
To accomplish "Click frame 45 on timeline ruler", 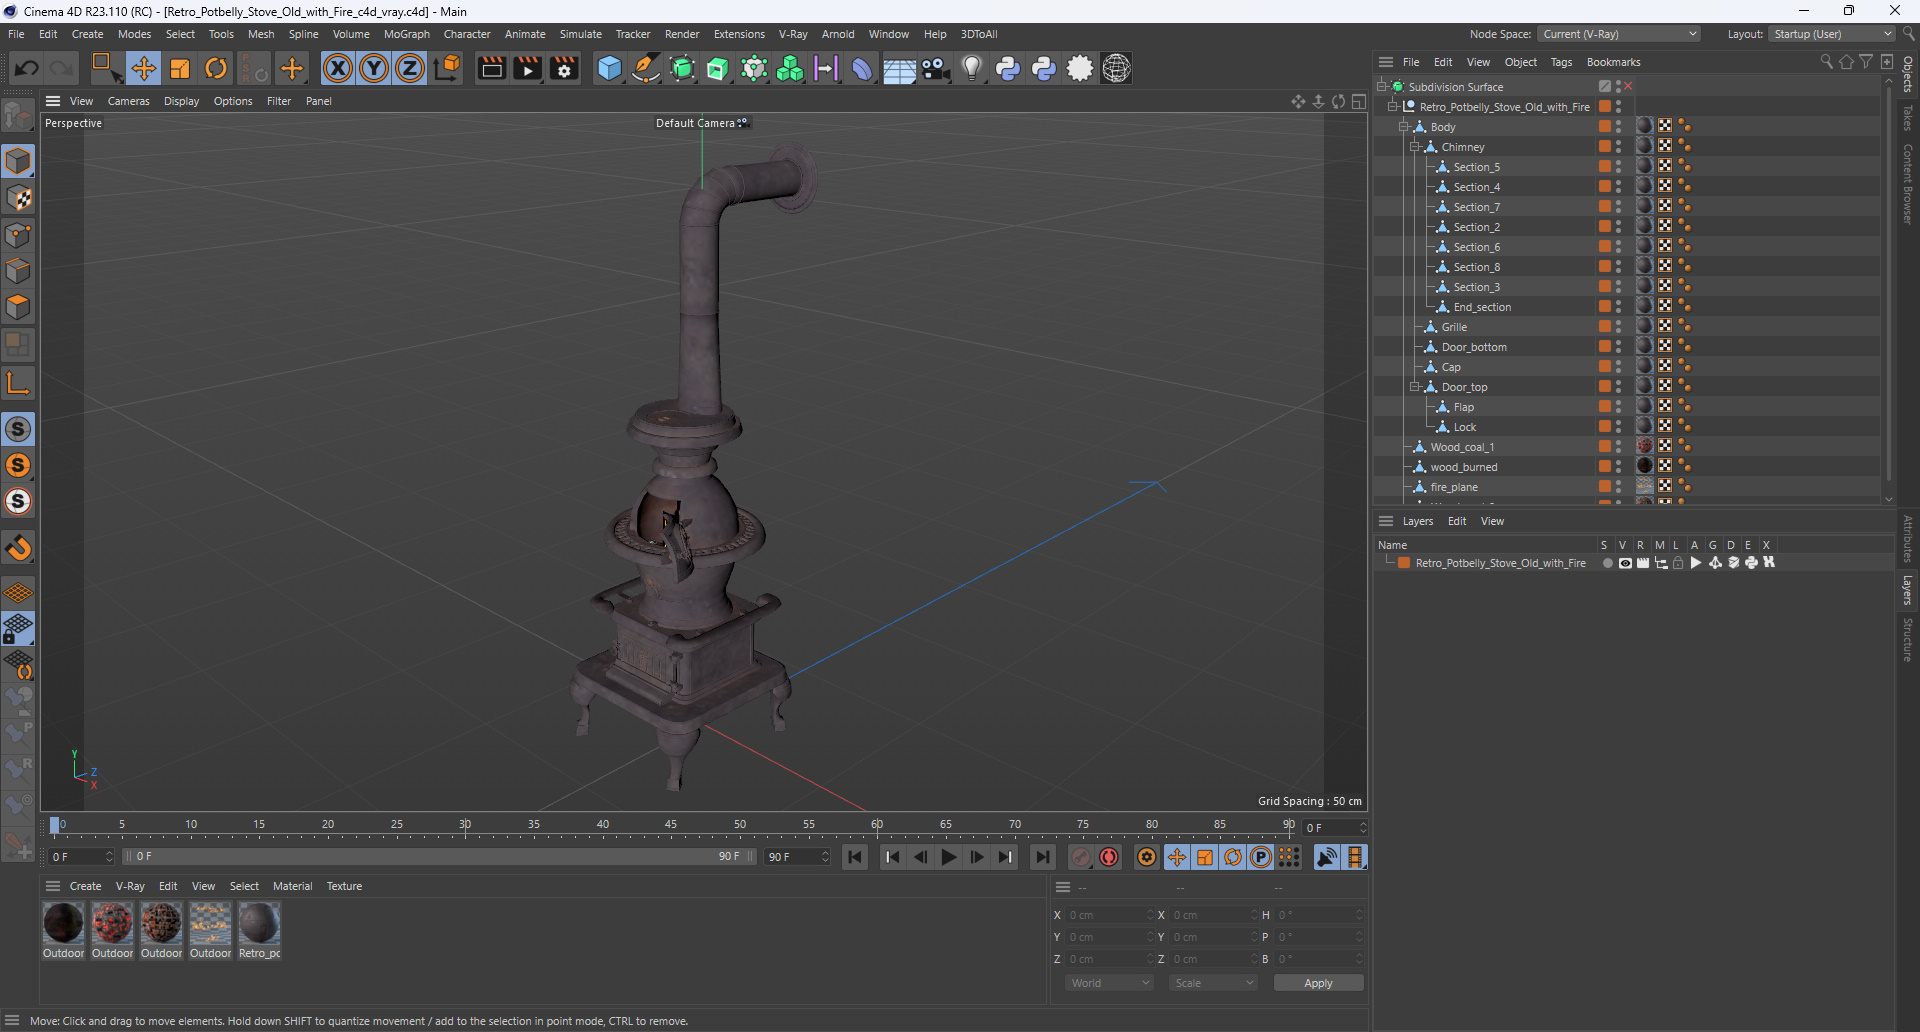I will coord(671,827).
